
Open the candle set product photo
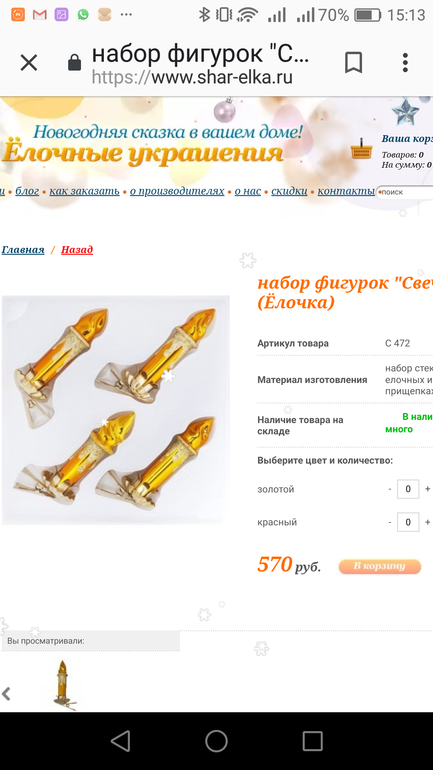point(116,410)
